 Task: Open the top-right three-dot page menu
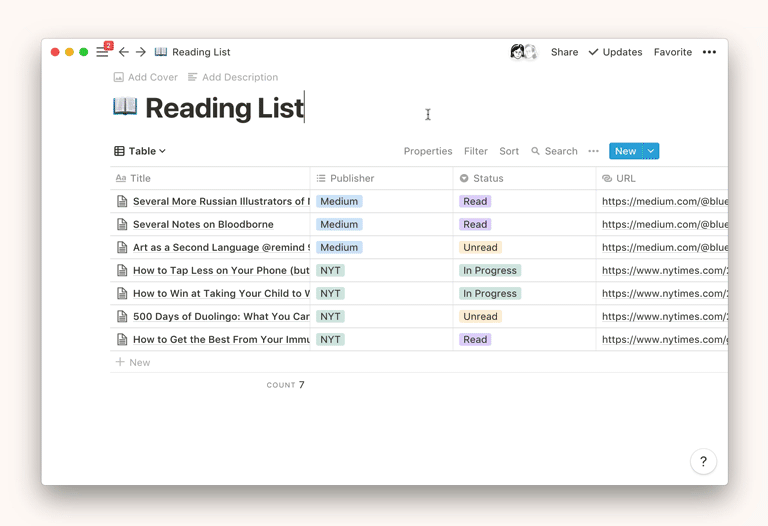point(709,52)
